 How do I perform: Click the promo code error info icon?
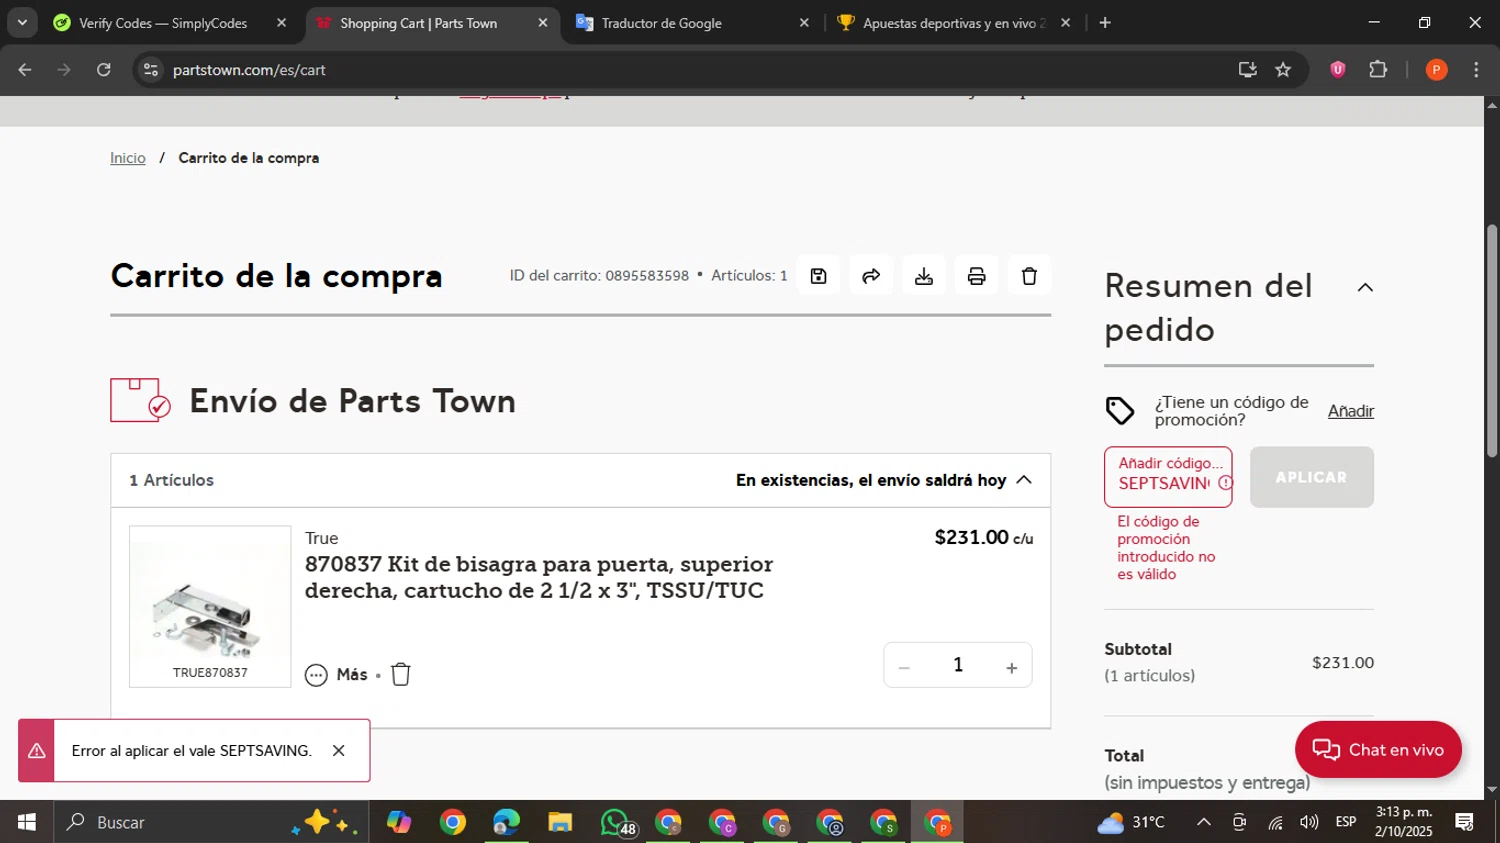point(1225,483)
